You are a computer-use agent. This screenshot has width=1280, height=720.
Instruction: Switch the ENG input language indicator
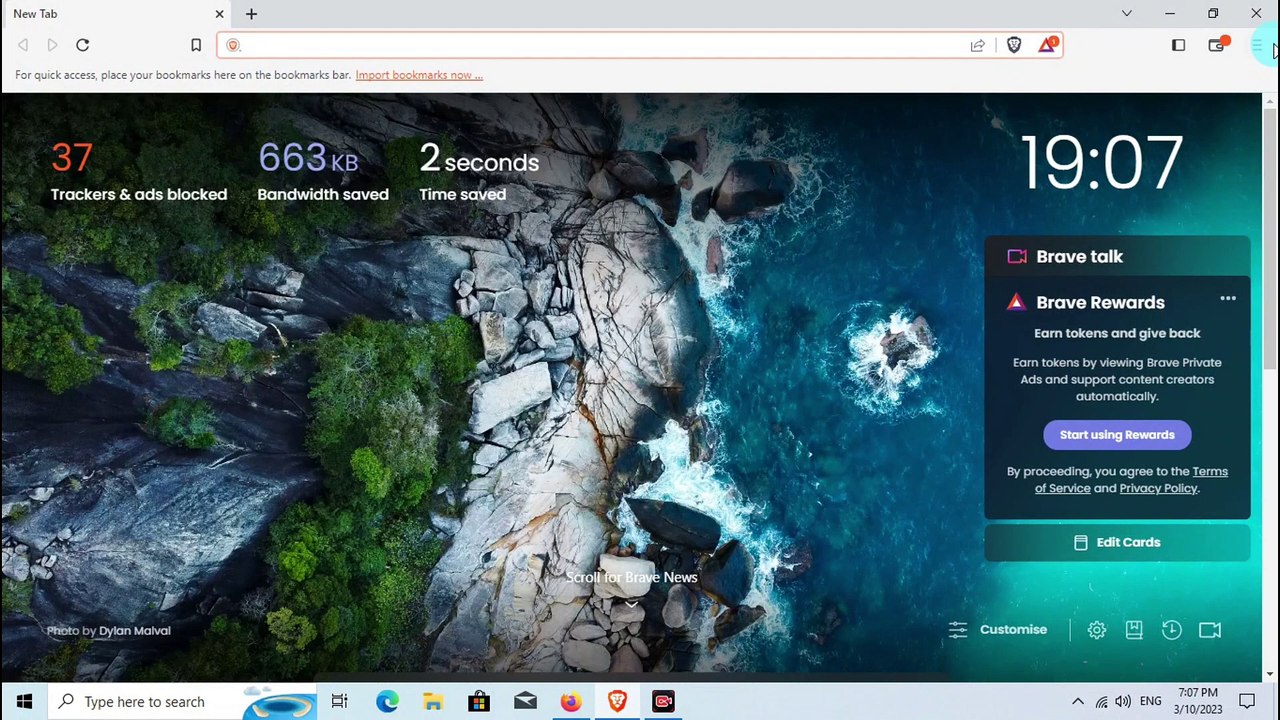click(x=1150, y=702)
